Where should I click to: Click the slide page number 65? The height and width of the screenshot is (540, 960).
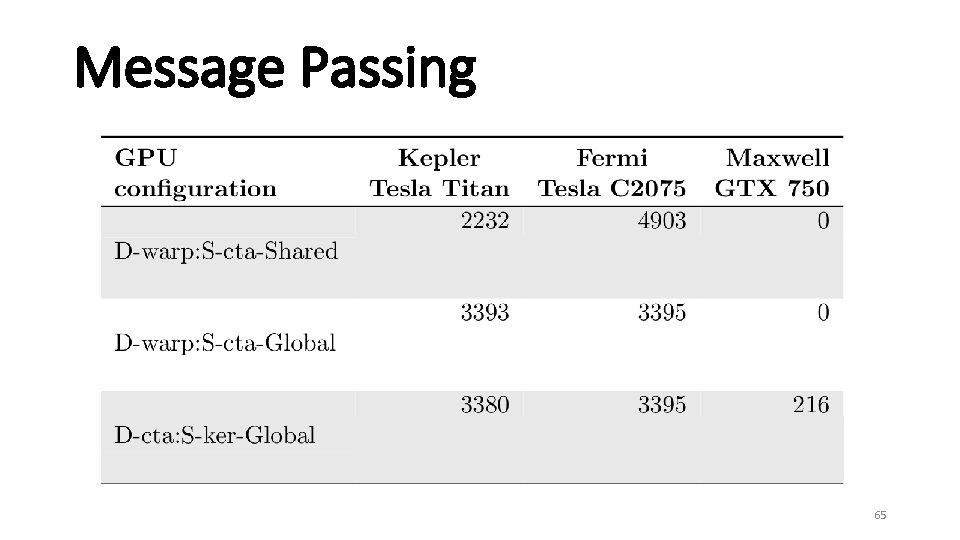pos(880,515)
